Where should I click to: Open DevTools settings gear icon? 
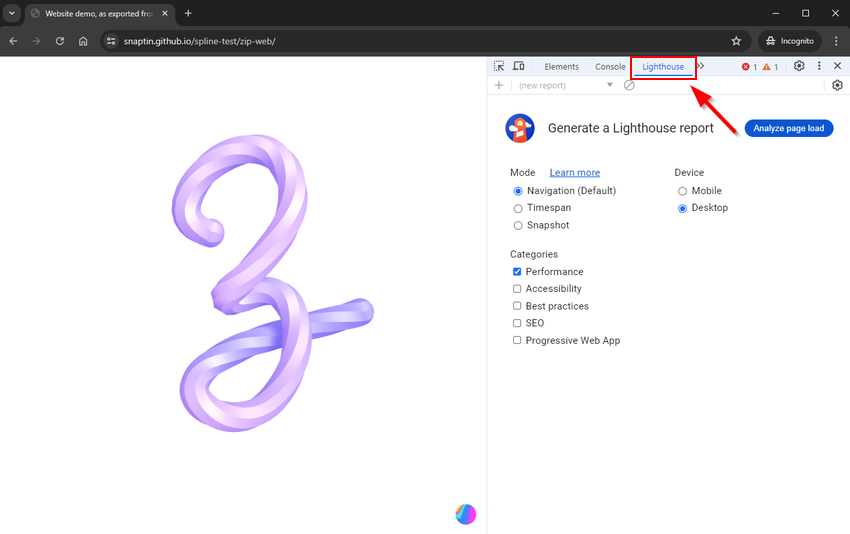pyautogui.click(x=799, y=66)
